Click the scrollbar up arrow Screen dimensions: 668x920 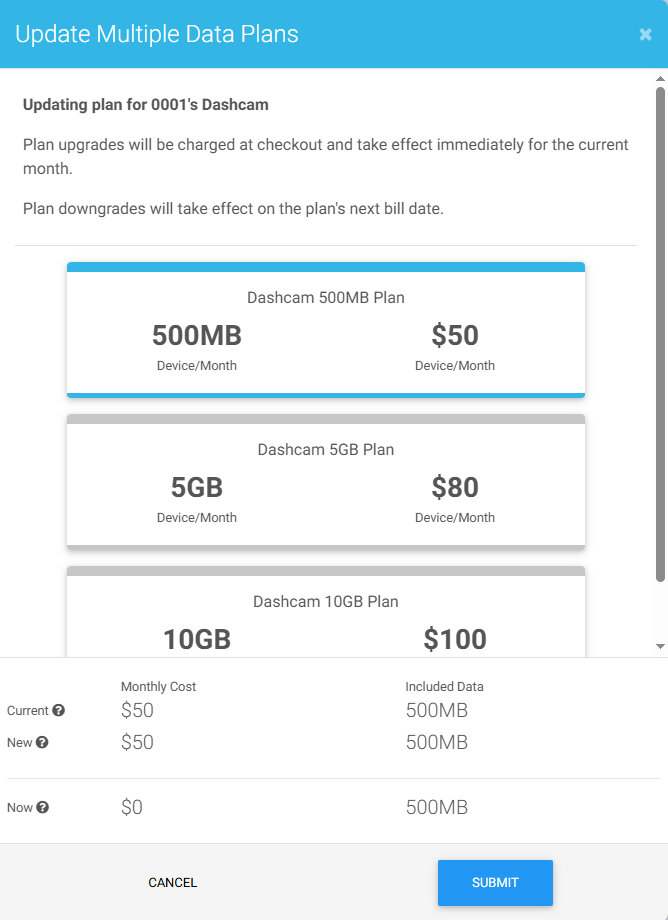point(660,79)
